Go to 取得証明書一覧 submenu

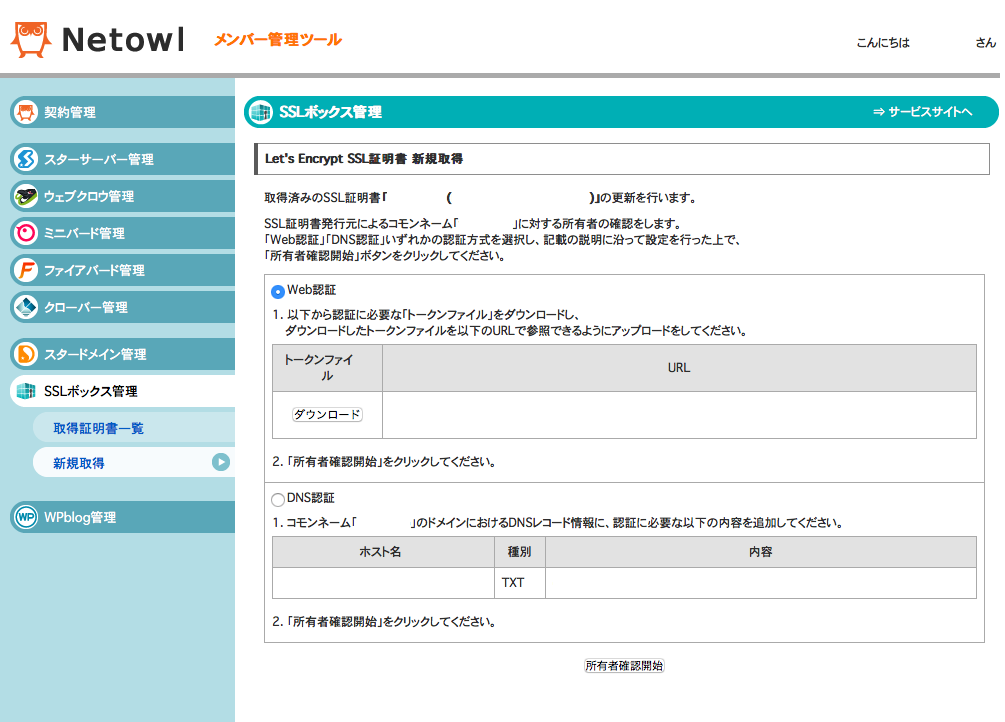coord(134,428)
